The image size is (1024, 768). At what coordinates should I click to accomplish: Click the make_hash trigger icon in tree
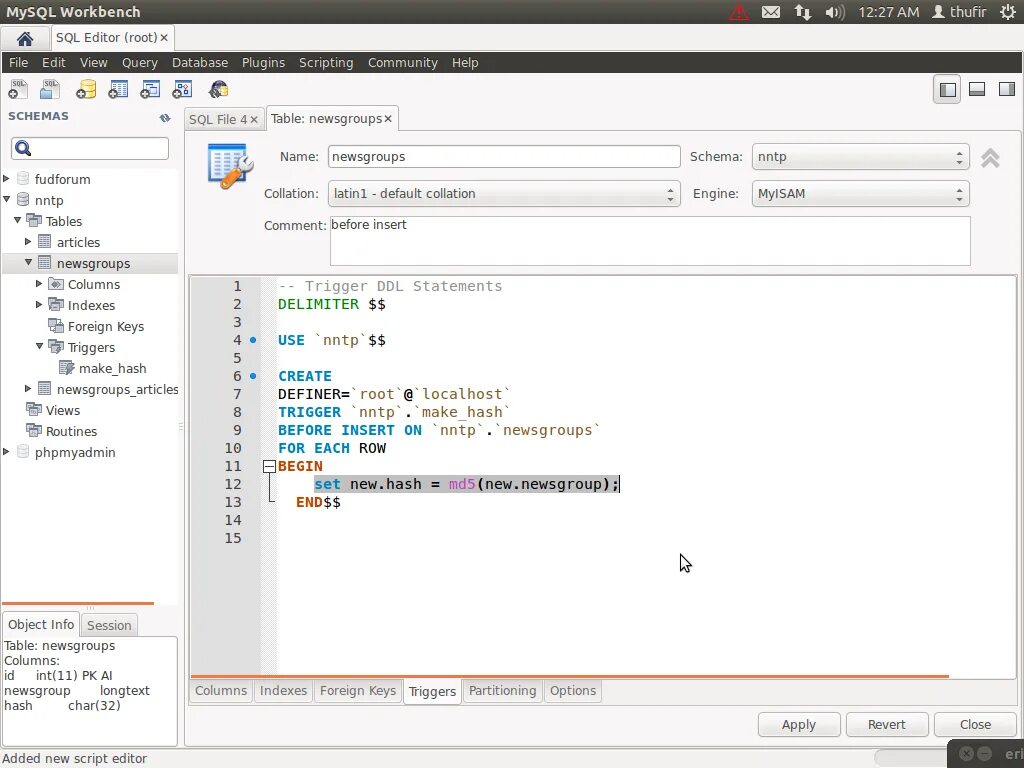point(67,368)
